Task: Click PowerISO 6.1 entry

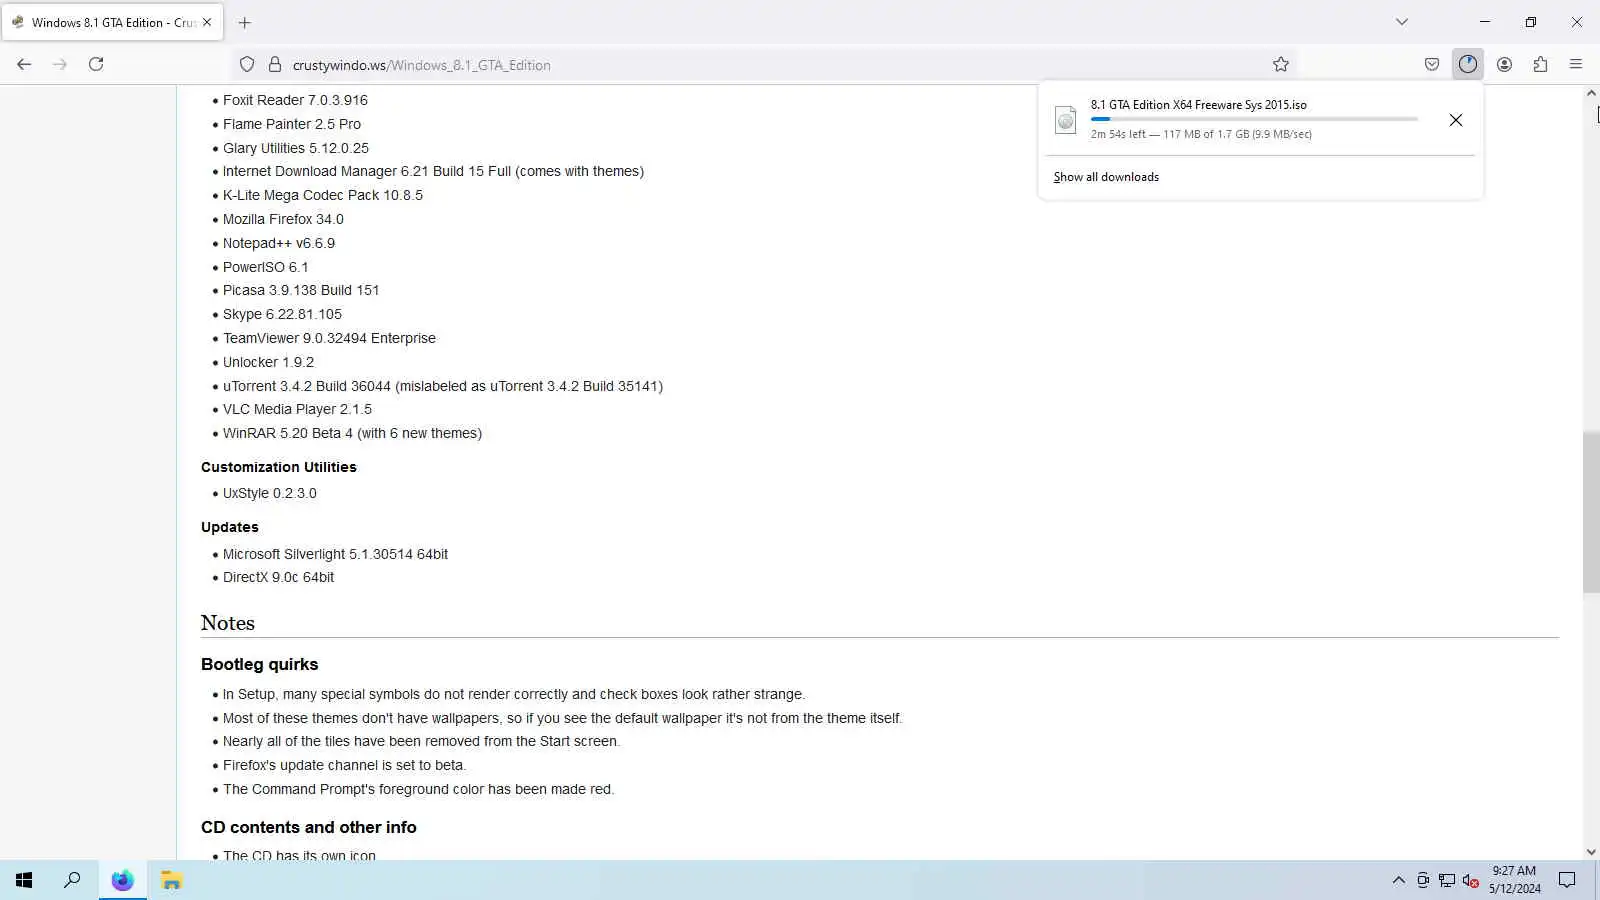Action: click(266, 267)
